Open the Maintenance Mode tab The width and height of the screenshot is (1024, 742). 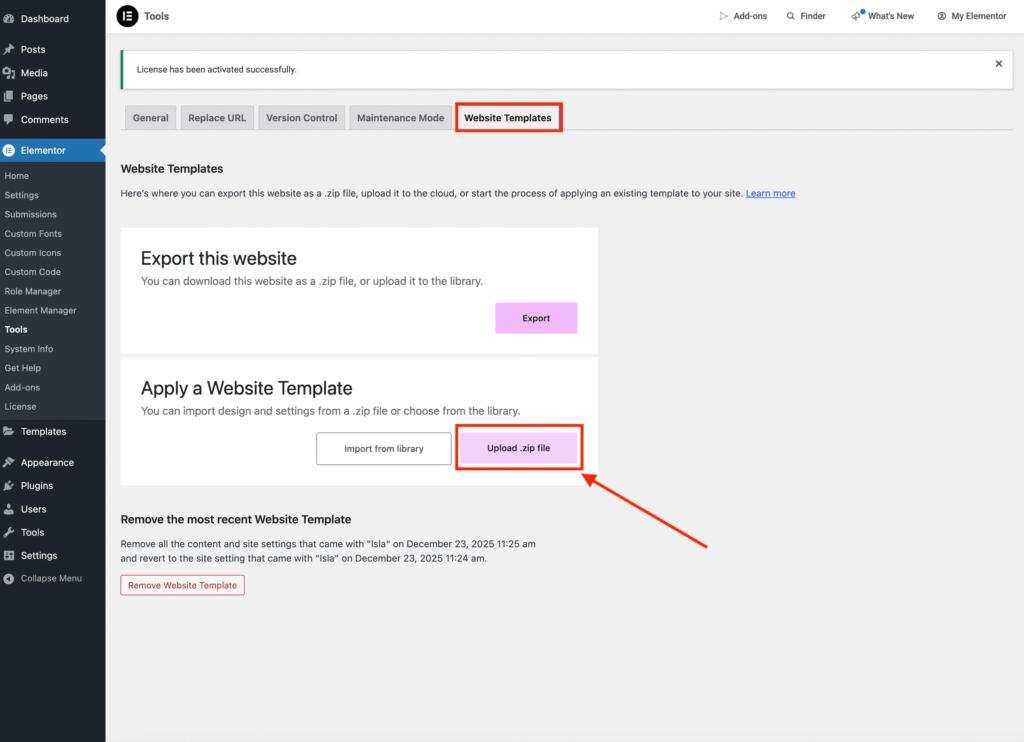[x=400, y=118]
